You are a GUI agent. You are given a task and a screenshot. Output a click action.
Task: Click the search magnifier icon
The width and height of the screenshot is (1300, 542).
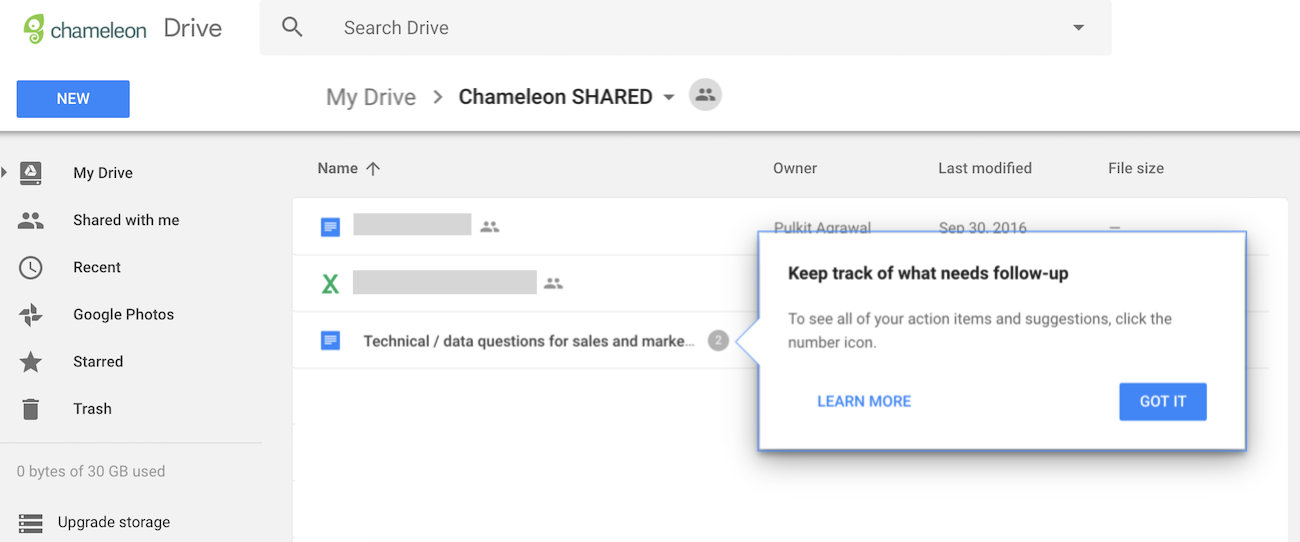(x=292, y=28)
